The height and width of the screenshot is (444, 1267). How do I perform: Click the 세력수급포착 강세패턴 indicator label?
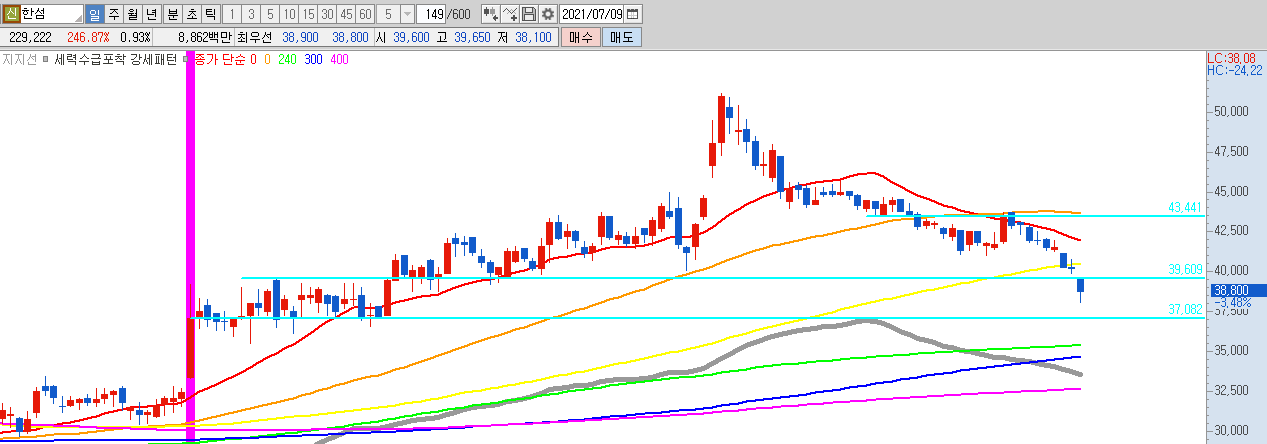[116, 60]
